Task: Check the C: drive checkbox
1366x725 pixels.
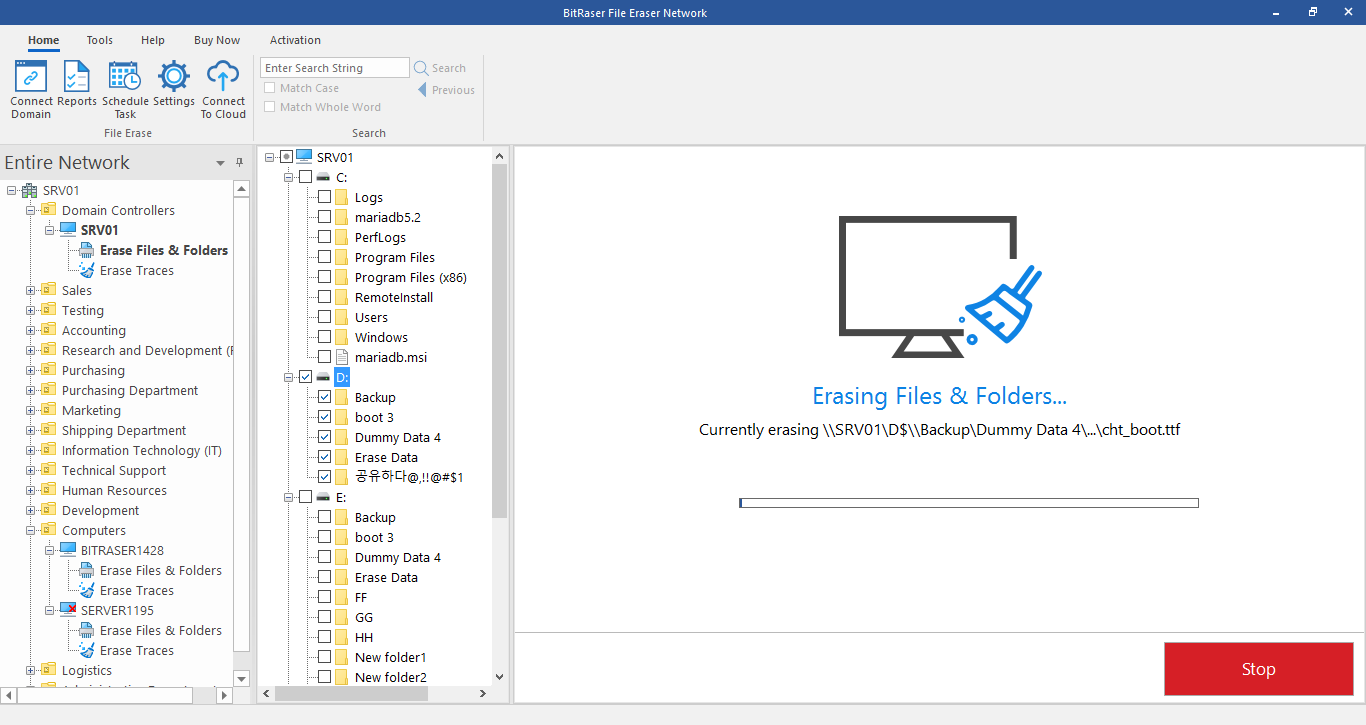Action: click(x=305, y=177)
